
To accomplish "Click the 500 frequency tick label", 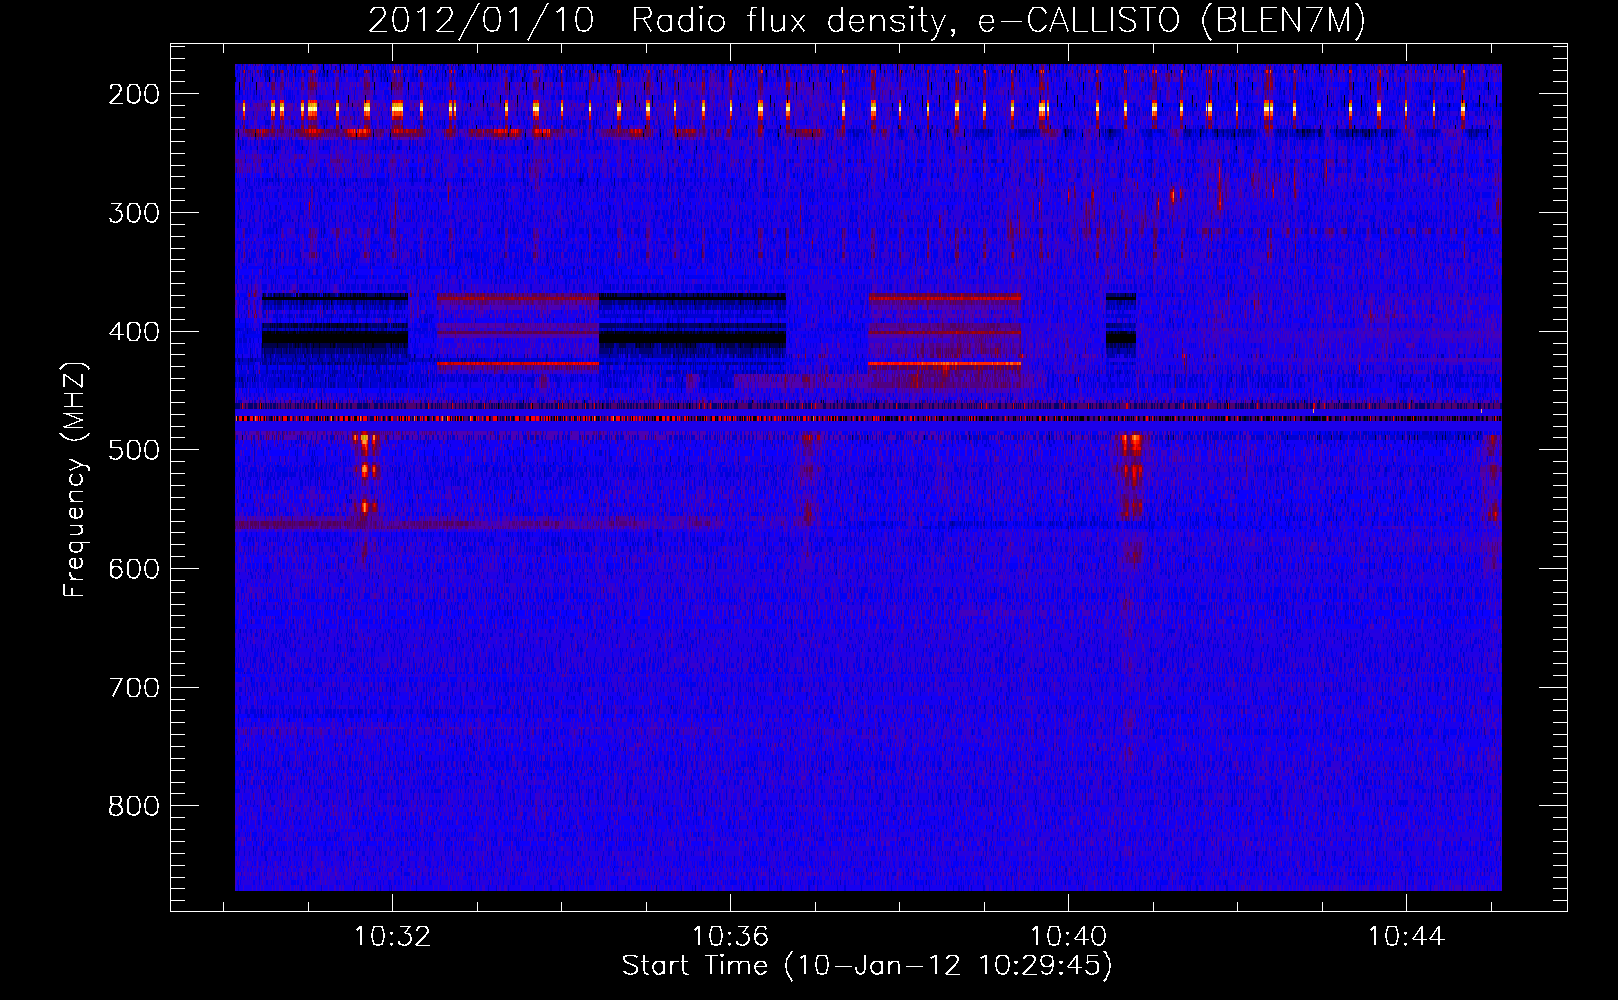I will [x=133, y=450].
